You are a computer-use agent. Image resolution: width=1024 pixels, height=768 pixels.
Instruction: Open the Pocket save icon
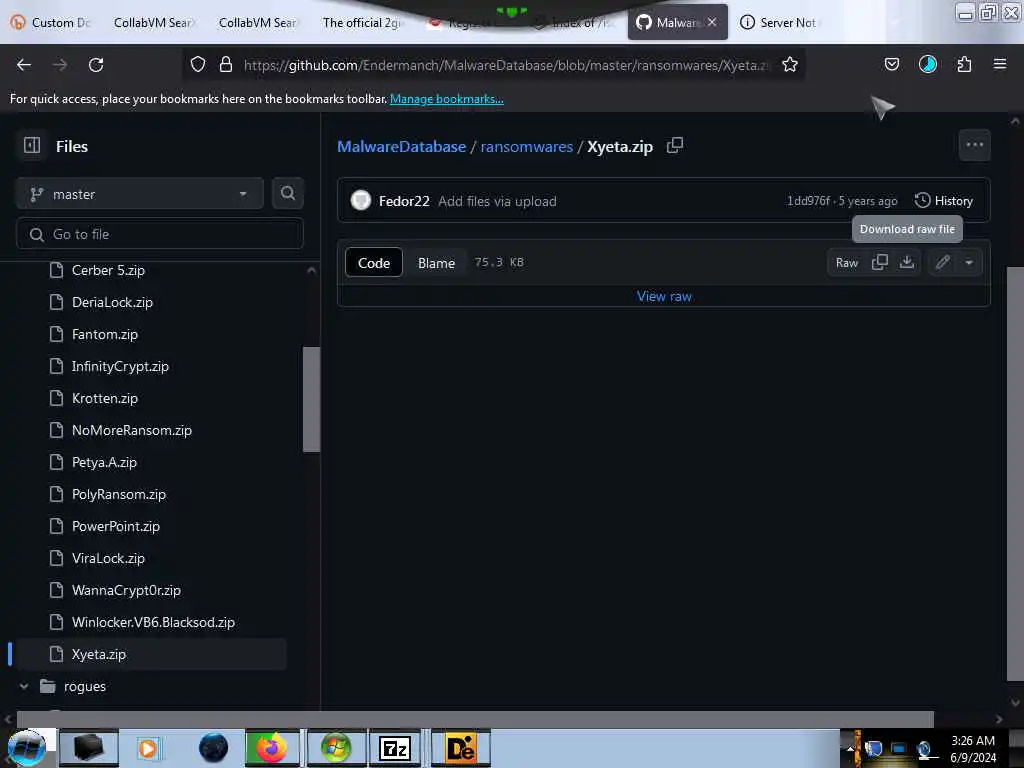pyautogui.click(x=891, y=64)
